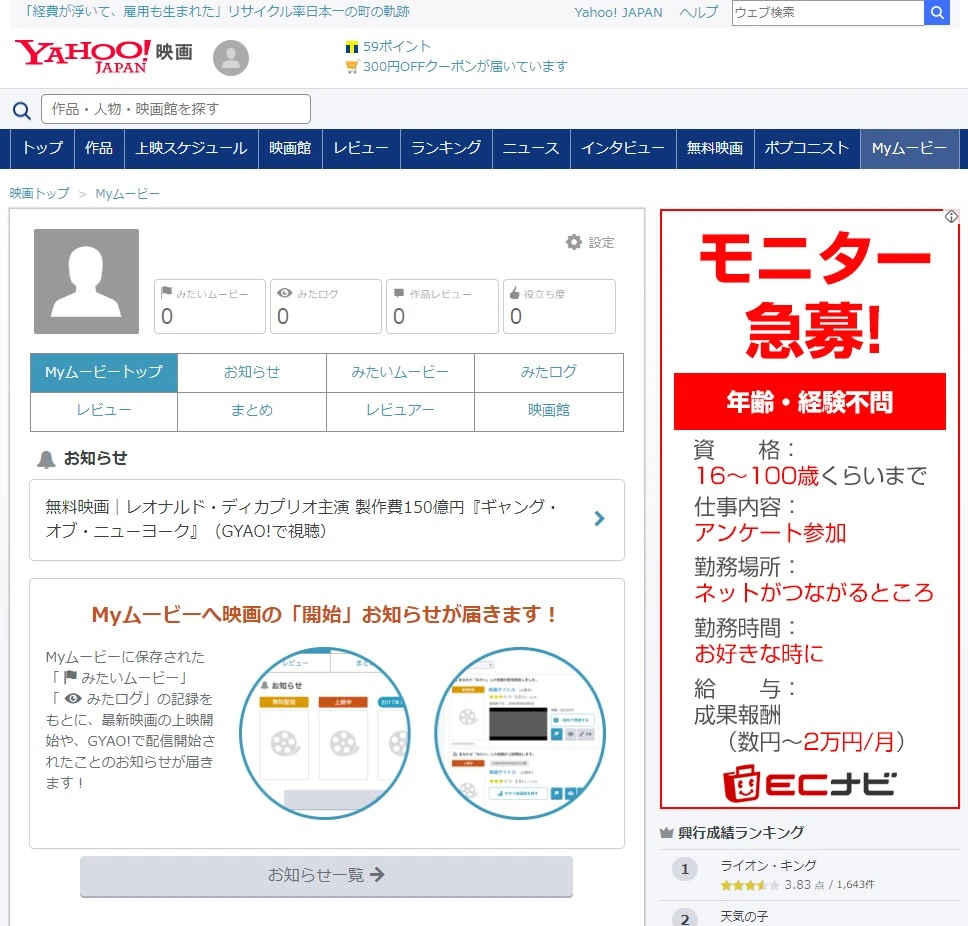Open the settings gear icon
This screenshot has width=968, height=926.
574,242
